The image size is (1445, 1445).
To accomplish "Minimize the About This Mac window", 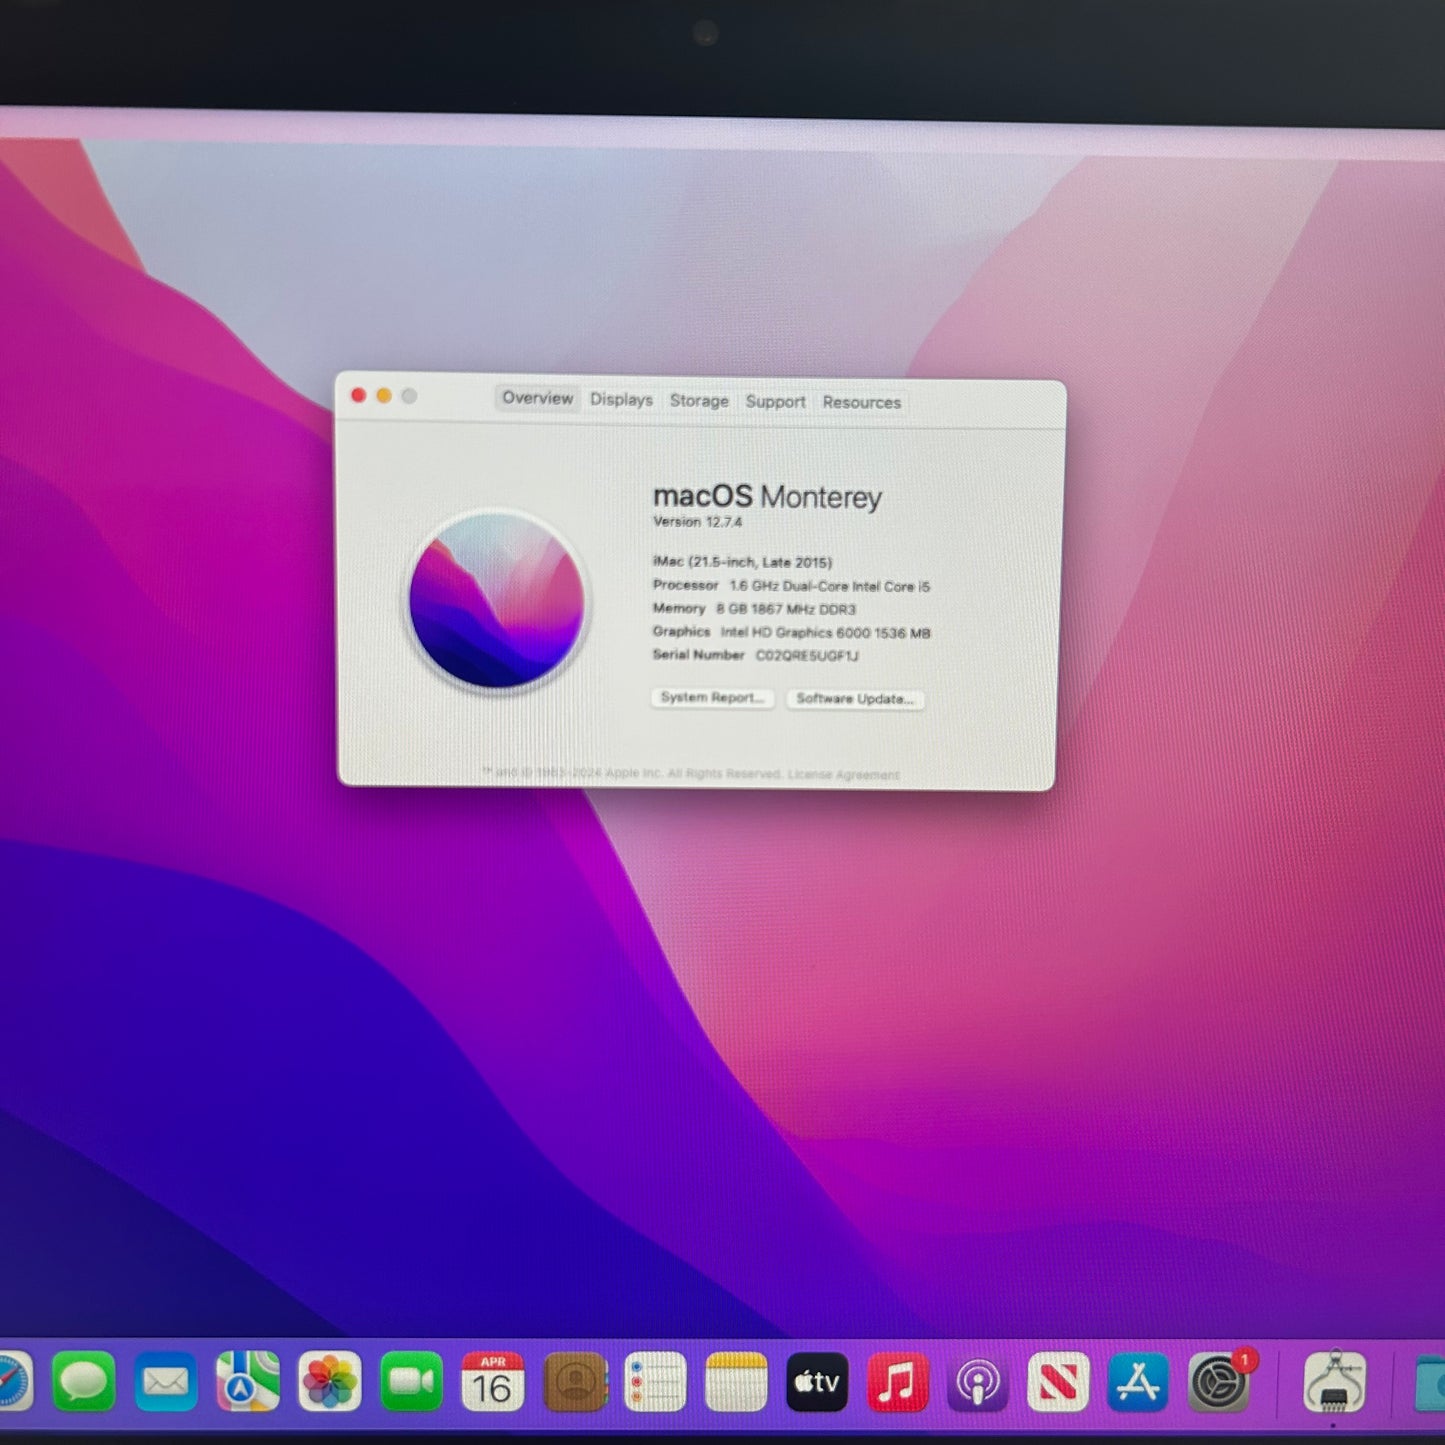I will pos(384,396).
